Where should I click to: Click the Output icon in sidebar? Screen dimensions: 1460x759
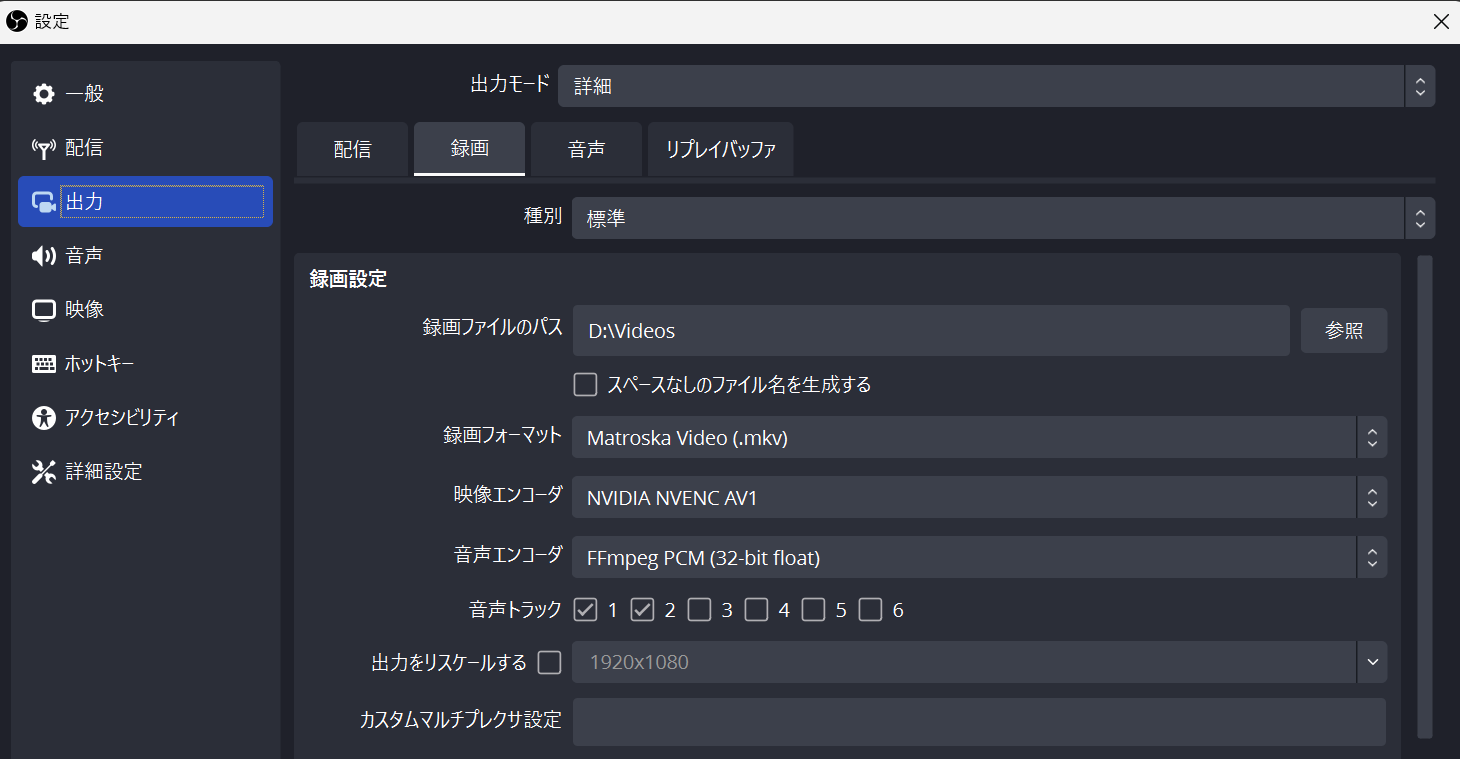[44, 202]
